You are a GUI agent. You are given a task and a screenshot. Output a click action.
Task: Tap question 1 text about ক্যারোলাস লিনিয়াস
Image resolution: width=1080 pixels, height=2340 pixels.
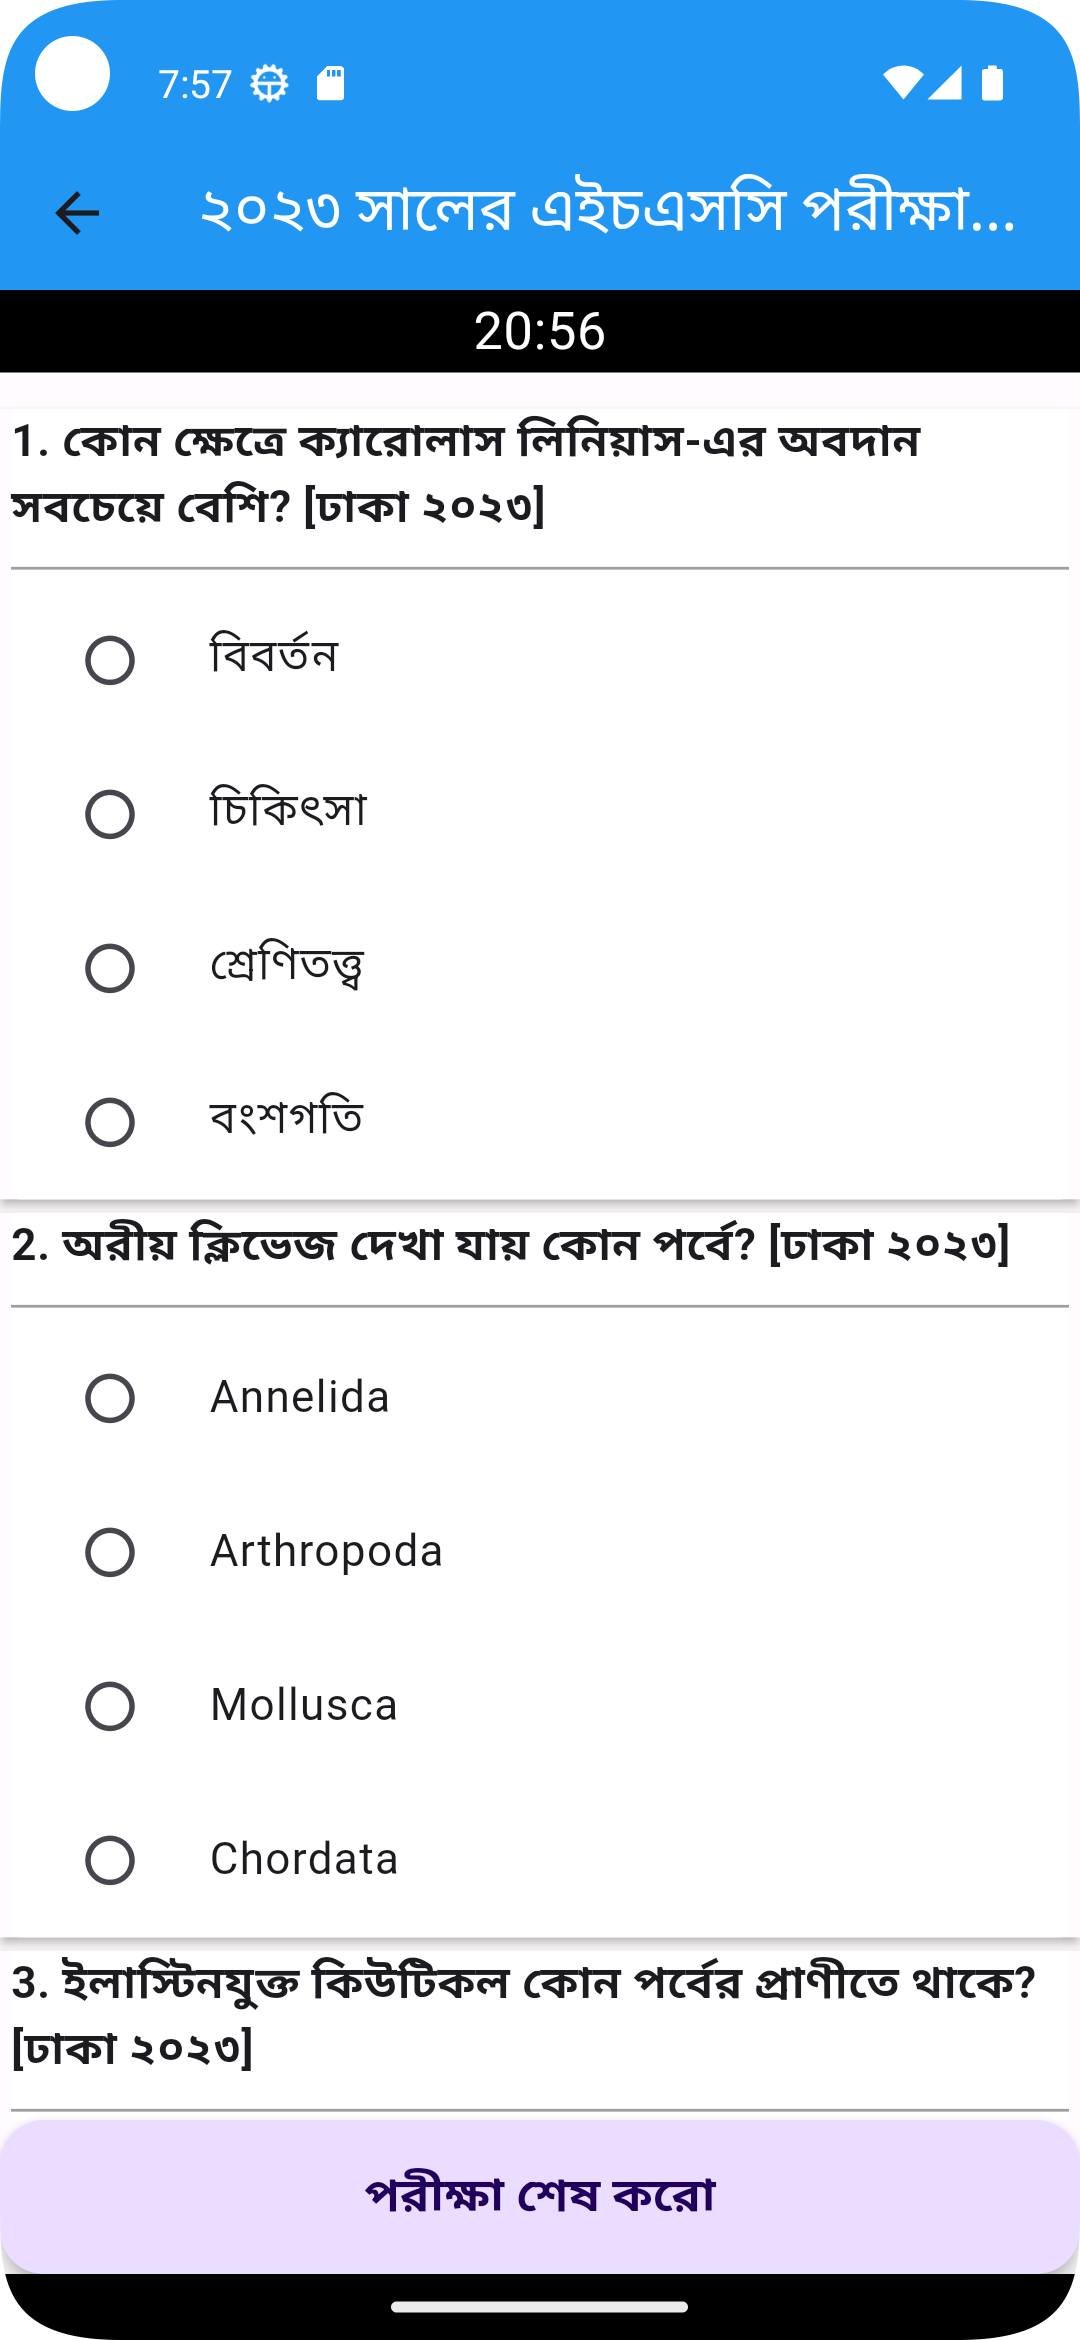(466, 474)
